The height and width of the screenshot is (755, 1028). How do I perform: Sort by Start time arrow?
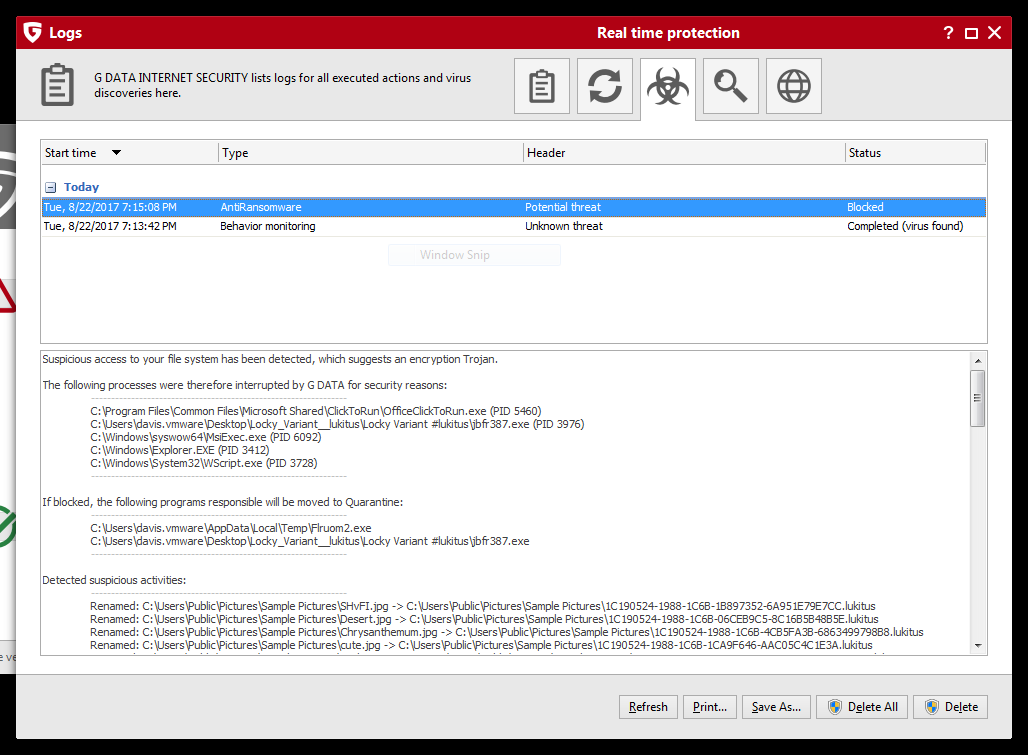point(116,153)
